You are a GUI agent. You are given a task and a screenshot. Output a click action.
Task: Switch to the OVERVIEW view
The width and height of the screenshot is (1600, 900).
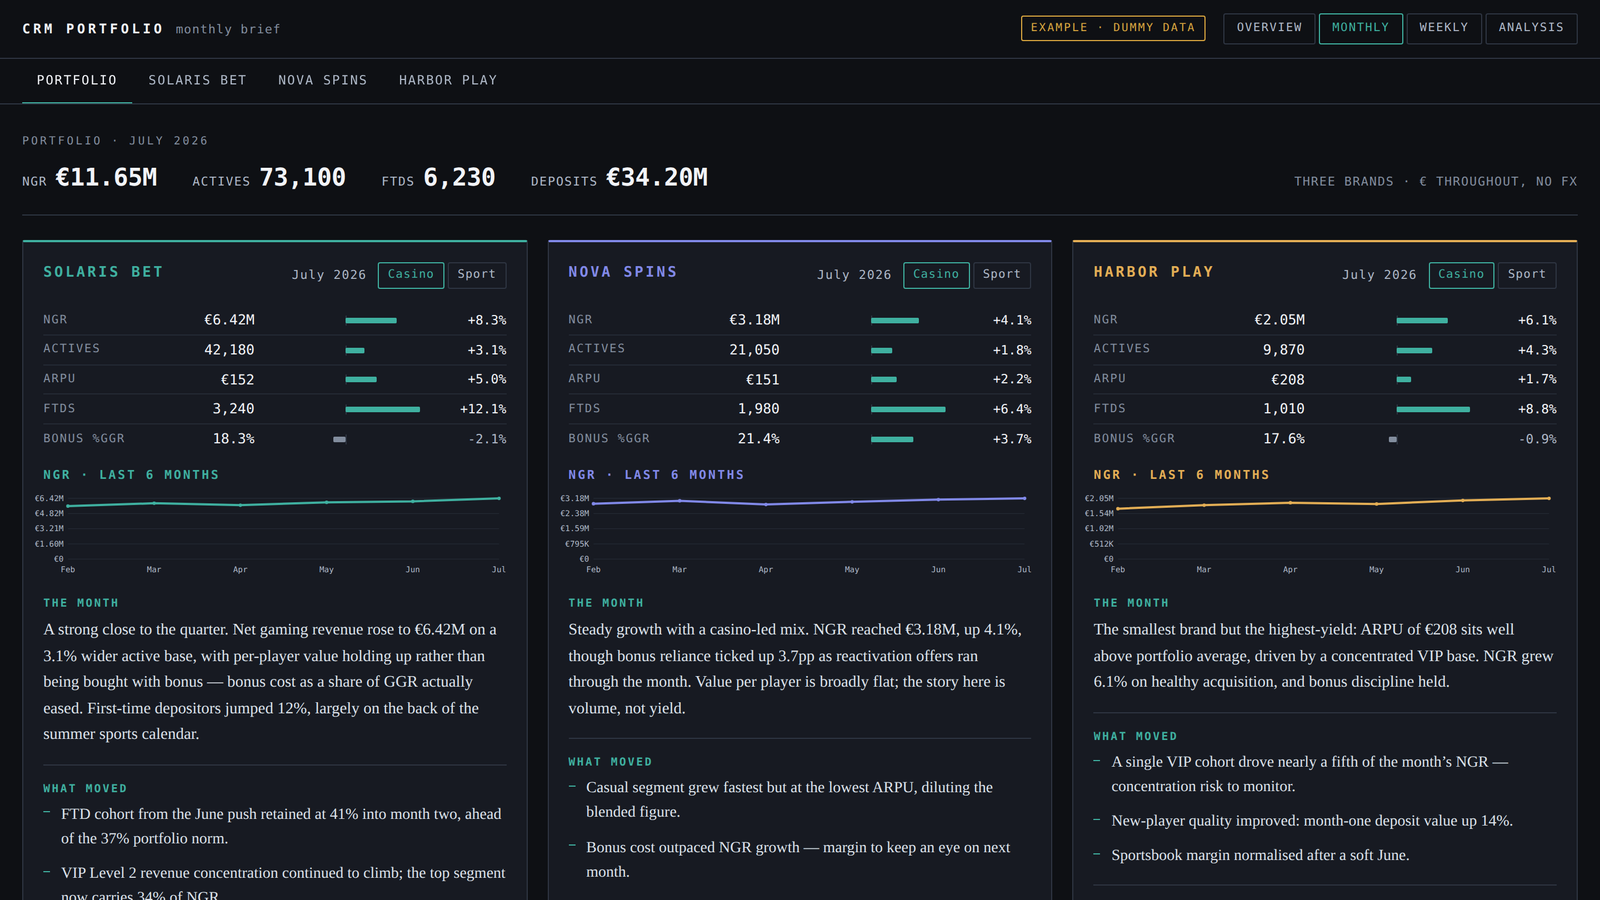tap(1269, 28)
